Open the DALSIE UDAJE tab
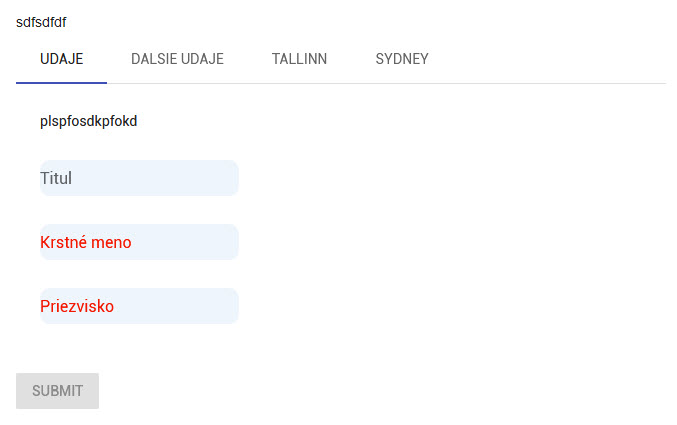Screen dimensions: 677x425 click(x=177, y=59)
